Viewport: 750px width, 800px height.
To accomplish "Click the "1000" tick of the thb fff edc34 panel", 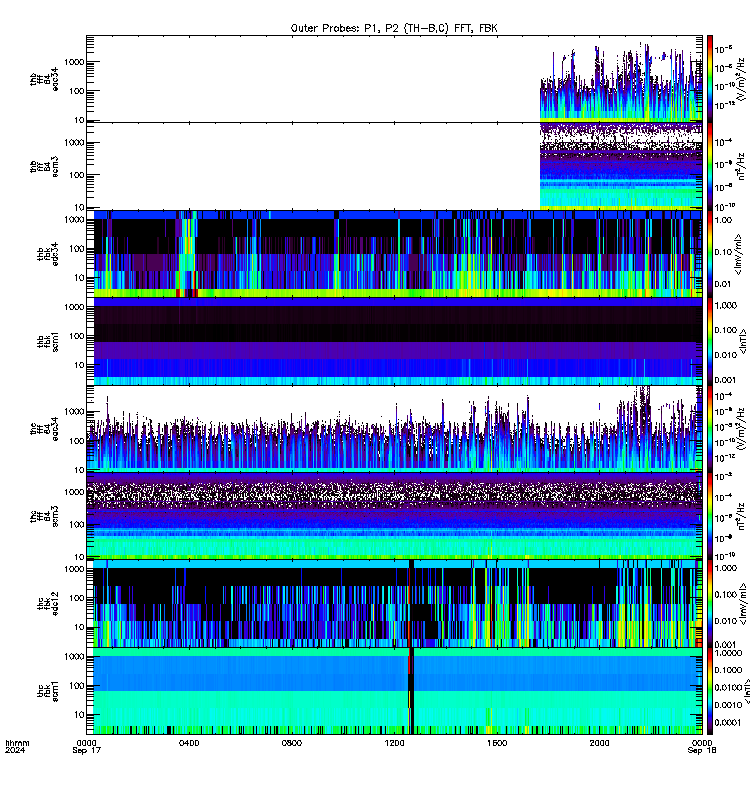I will (74, 62).
